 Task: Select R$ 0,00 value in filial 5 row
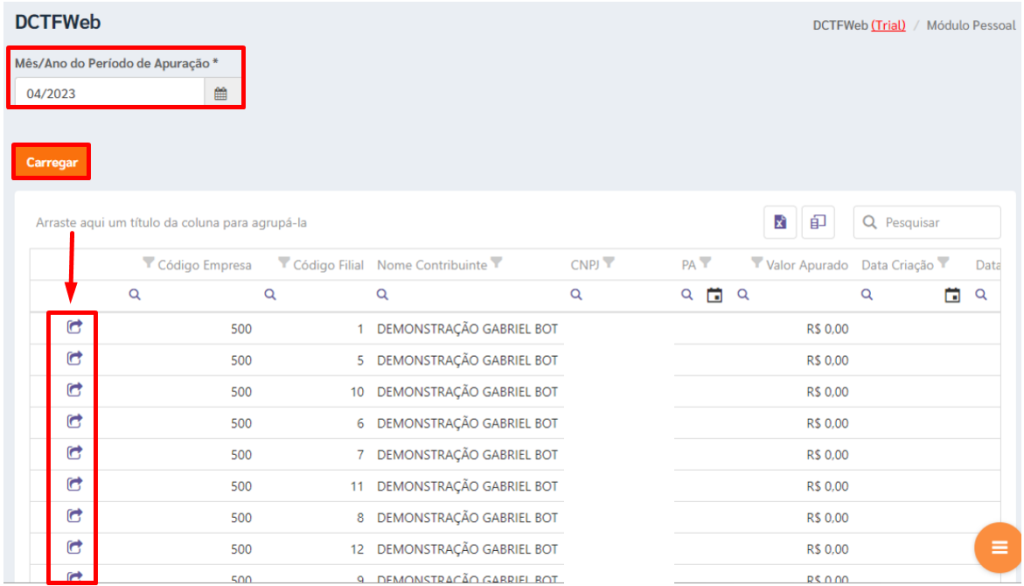pos(827,361)
